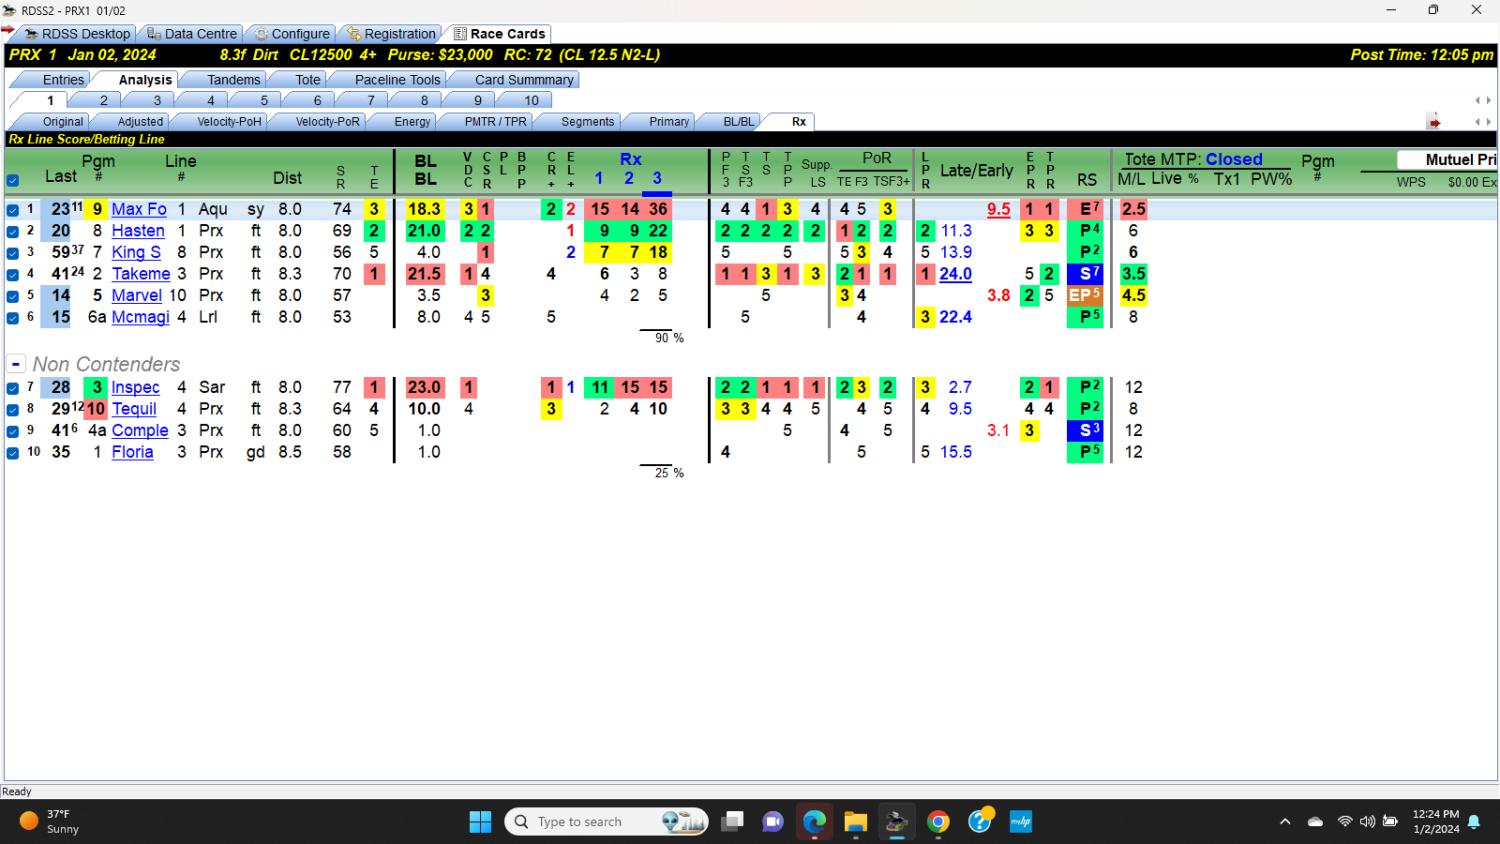Sort by the Rx 3 column header
Viewport: 1500px width, 844px height.
point(657,178)
